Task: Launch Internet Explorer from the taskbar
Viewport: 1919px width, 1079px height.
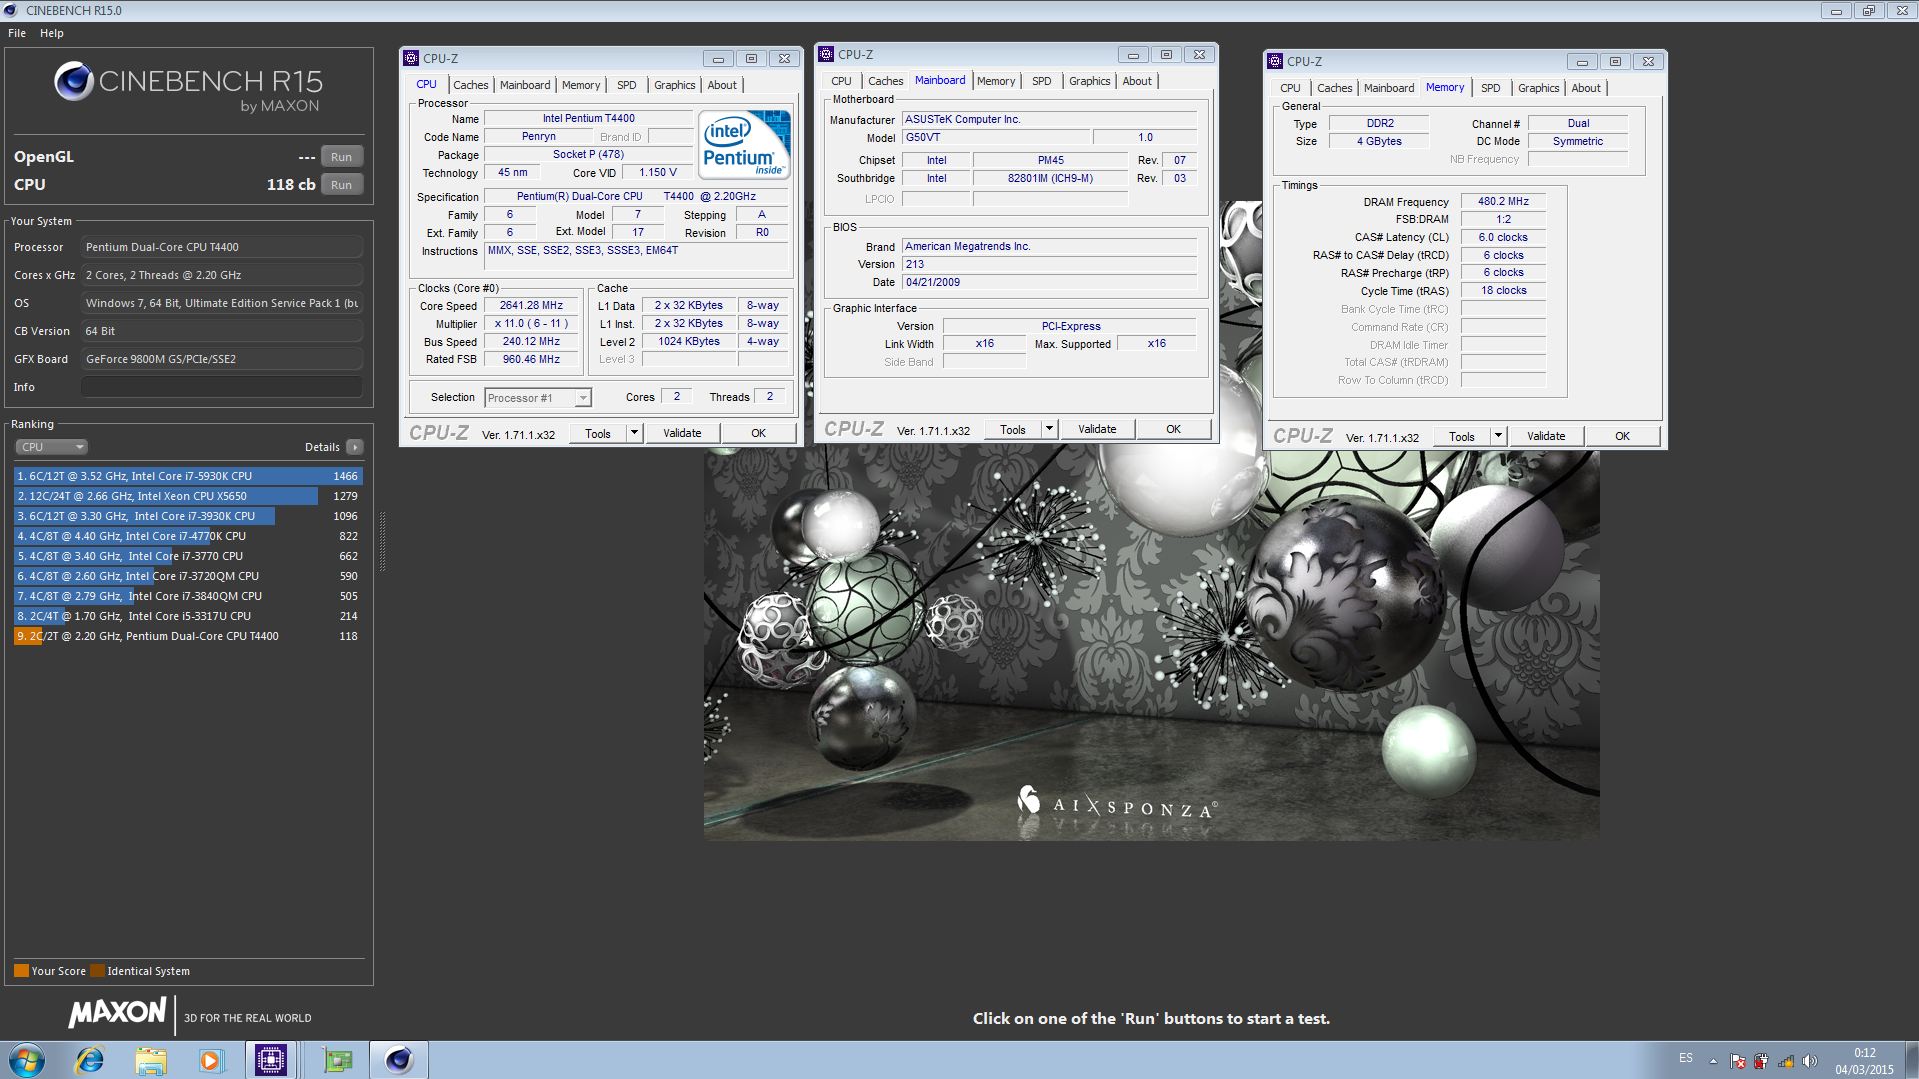Action: click(89, 1060)
